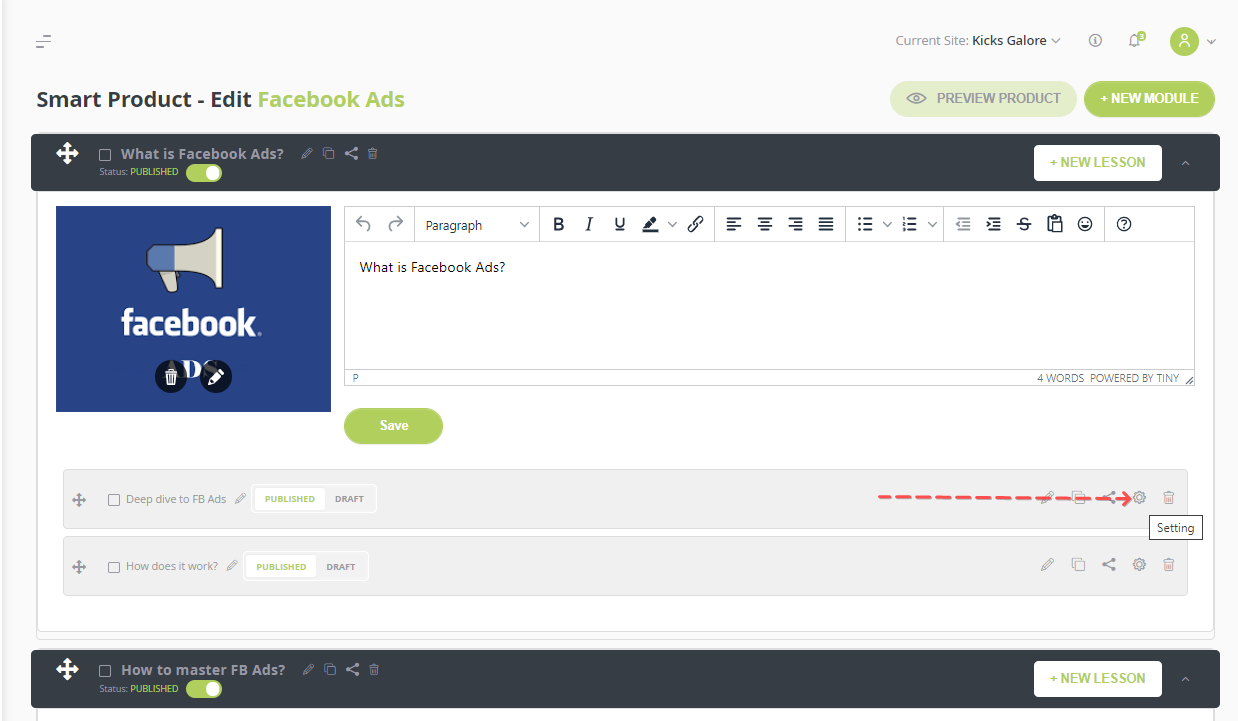Delete the How does it work lesson

[x=1168, y=564]
